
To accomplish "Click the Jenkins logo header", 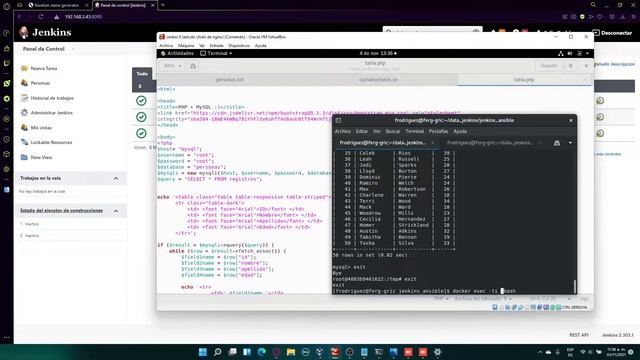I will [x=45, y=32].
